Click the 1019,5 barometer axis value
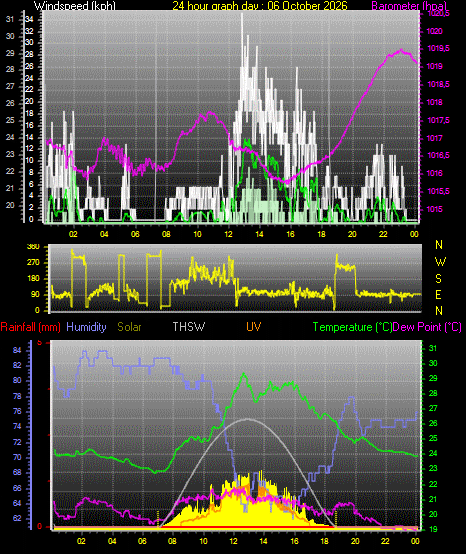466x554 pixels. [439, 49]
